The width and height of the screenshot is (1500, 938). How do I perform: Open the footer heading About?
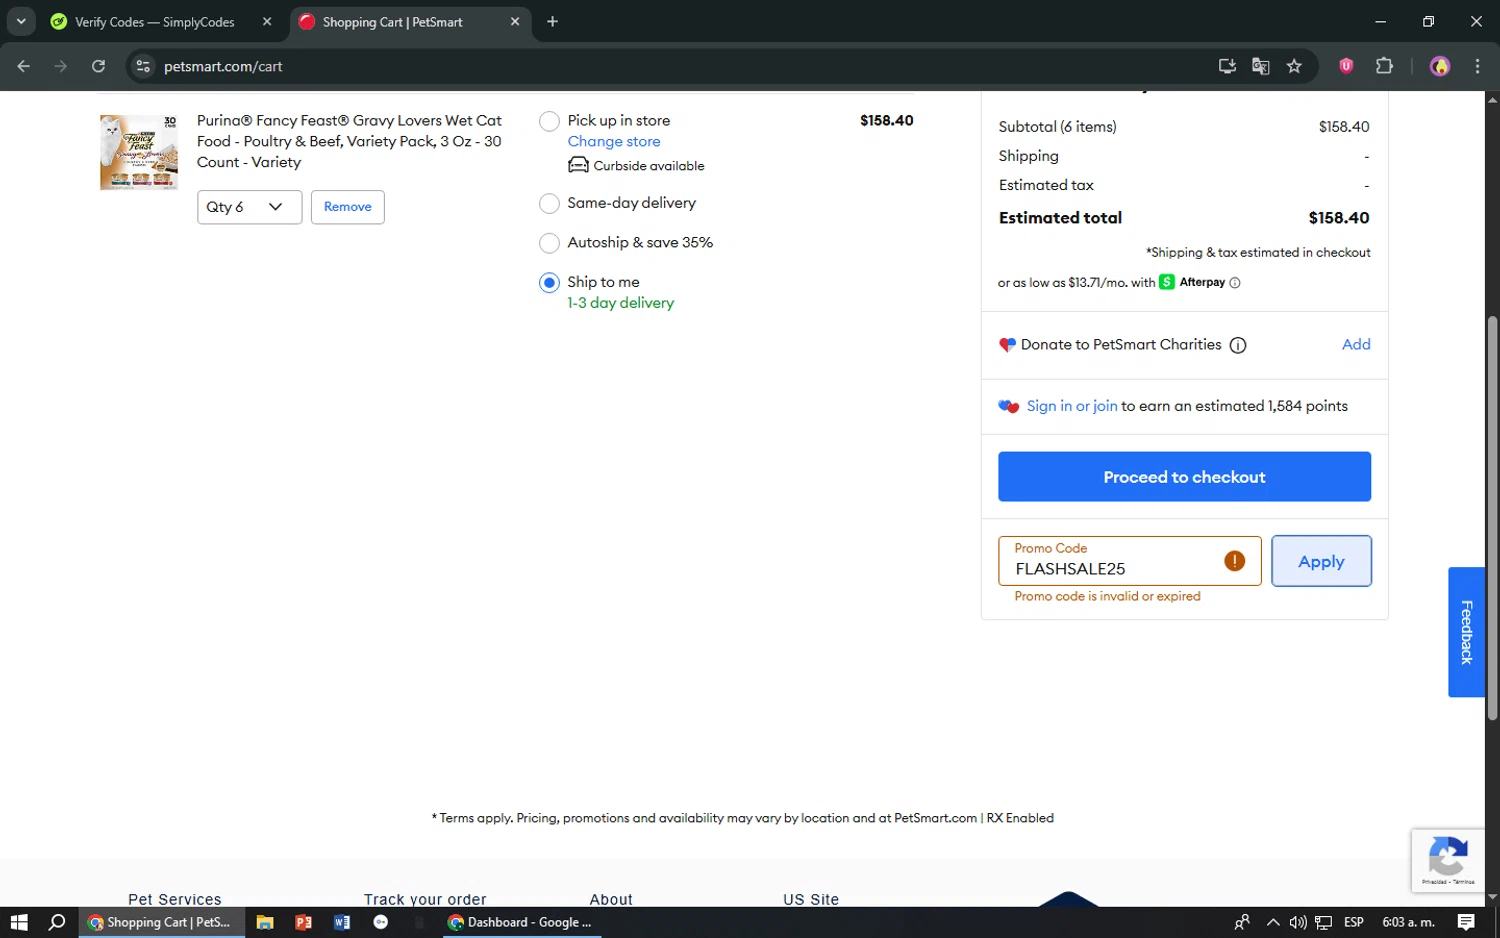611,899
